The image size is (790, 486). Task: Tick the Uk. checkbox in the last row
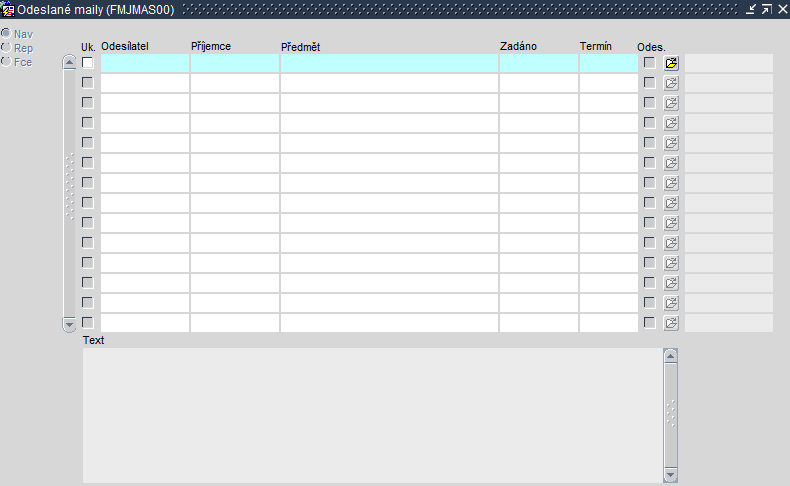click(88, 322)
